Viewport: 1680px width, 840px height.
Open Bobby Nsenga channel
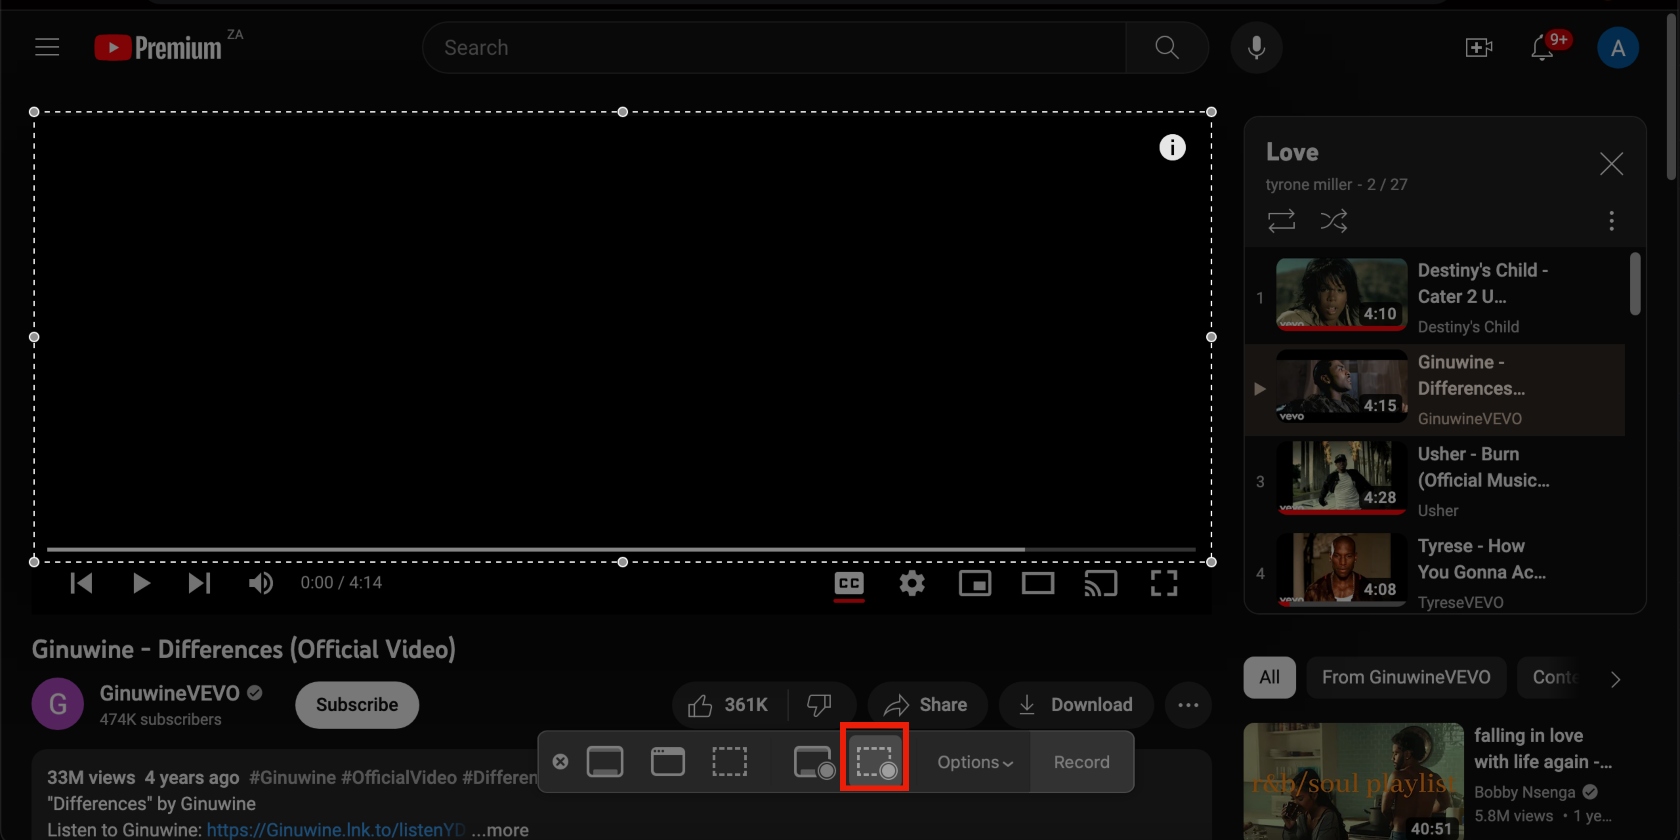tap(1524, 792)
